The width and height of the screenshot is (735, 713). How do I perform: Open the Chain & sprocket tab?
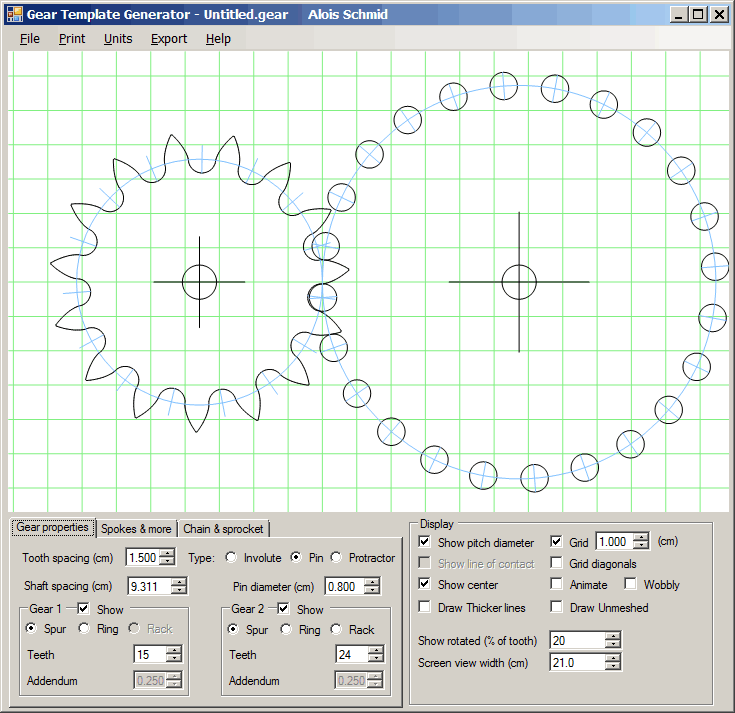(224, 529)
